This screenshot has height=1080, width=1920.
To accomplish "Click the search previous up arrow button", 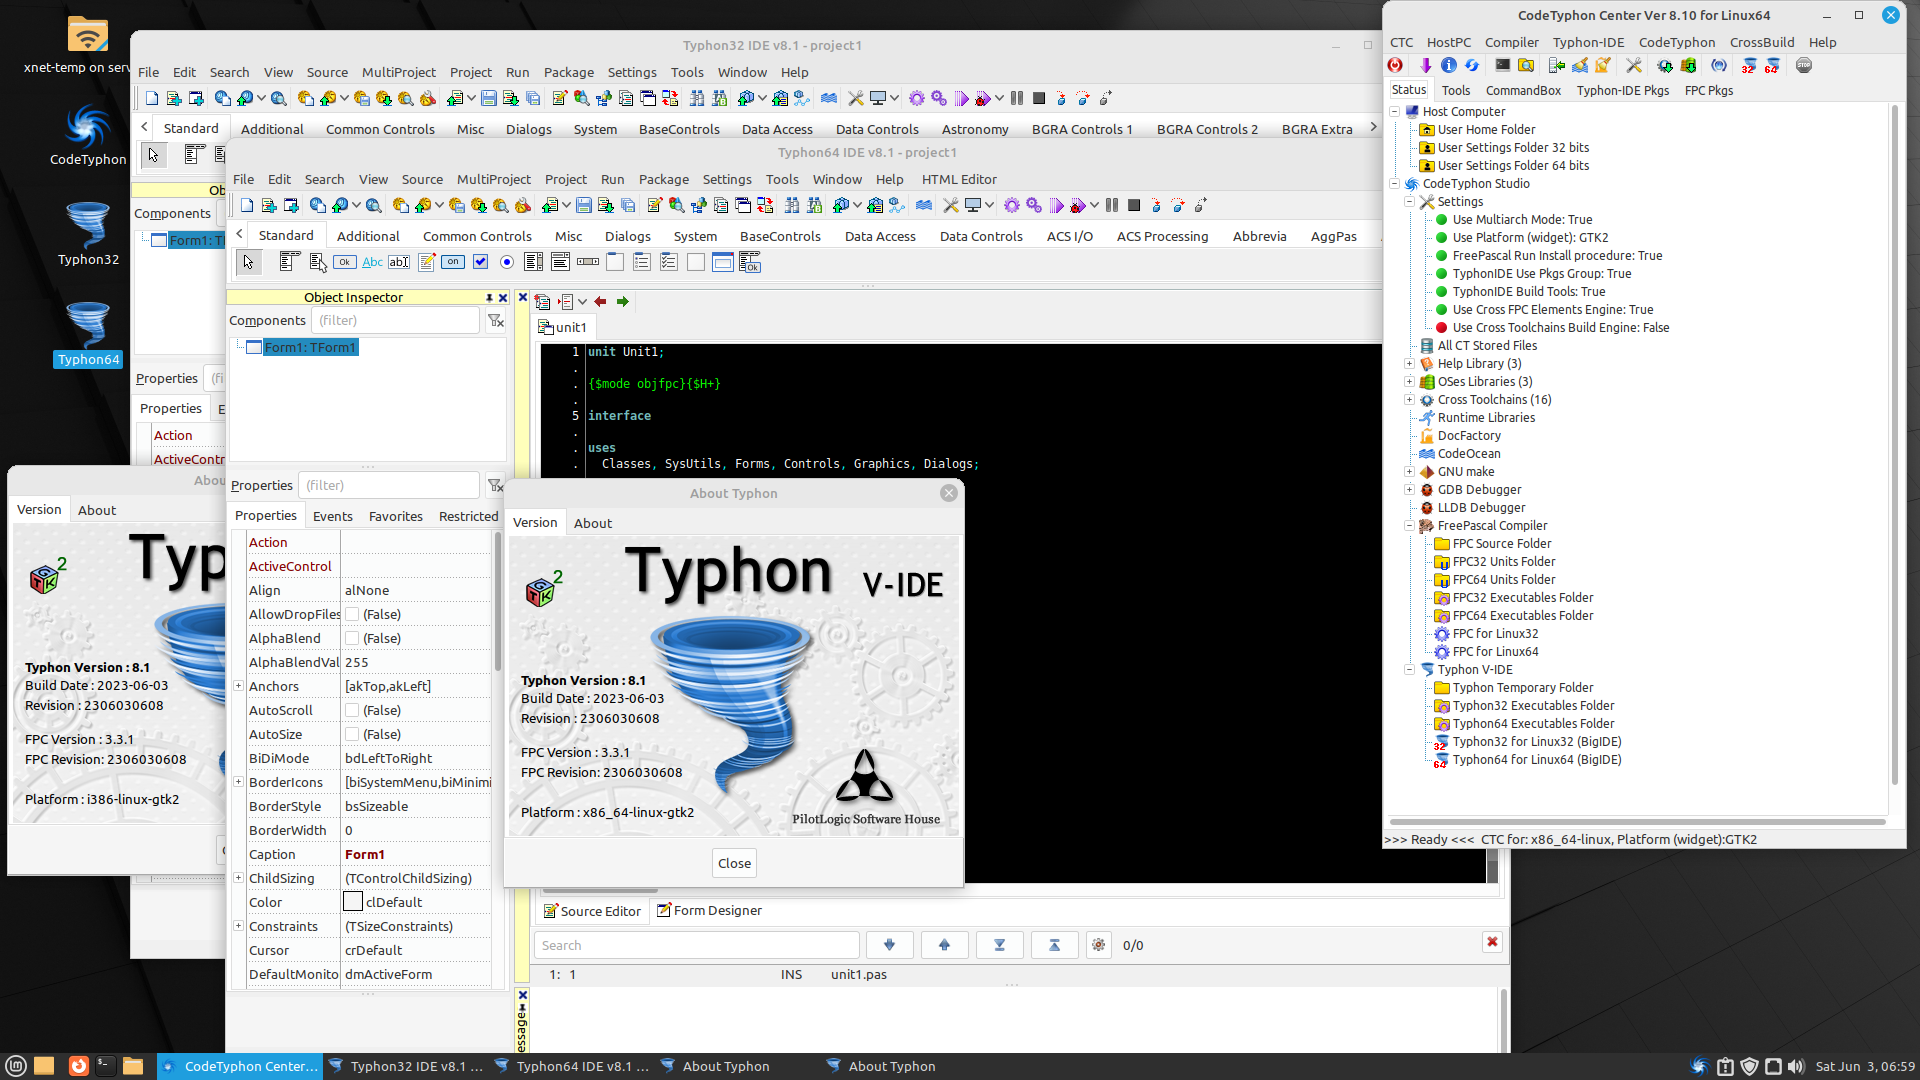I will (944, 945).
